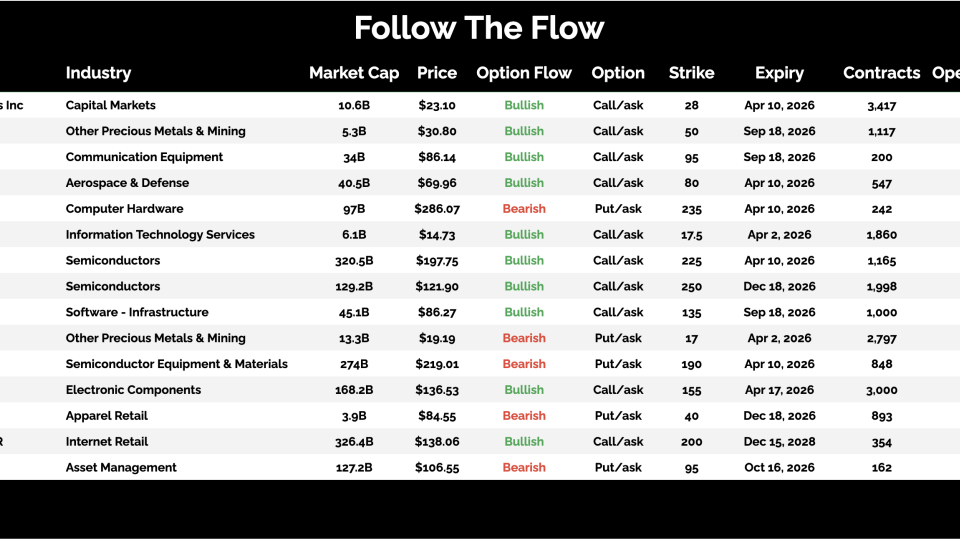Click the Price column header
Screen dimensions: 960x540
437,73
